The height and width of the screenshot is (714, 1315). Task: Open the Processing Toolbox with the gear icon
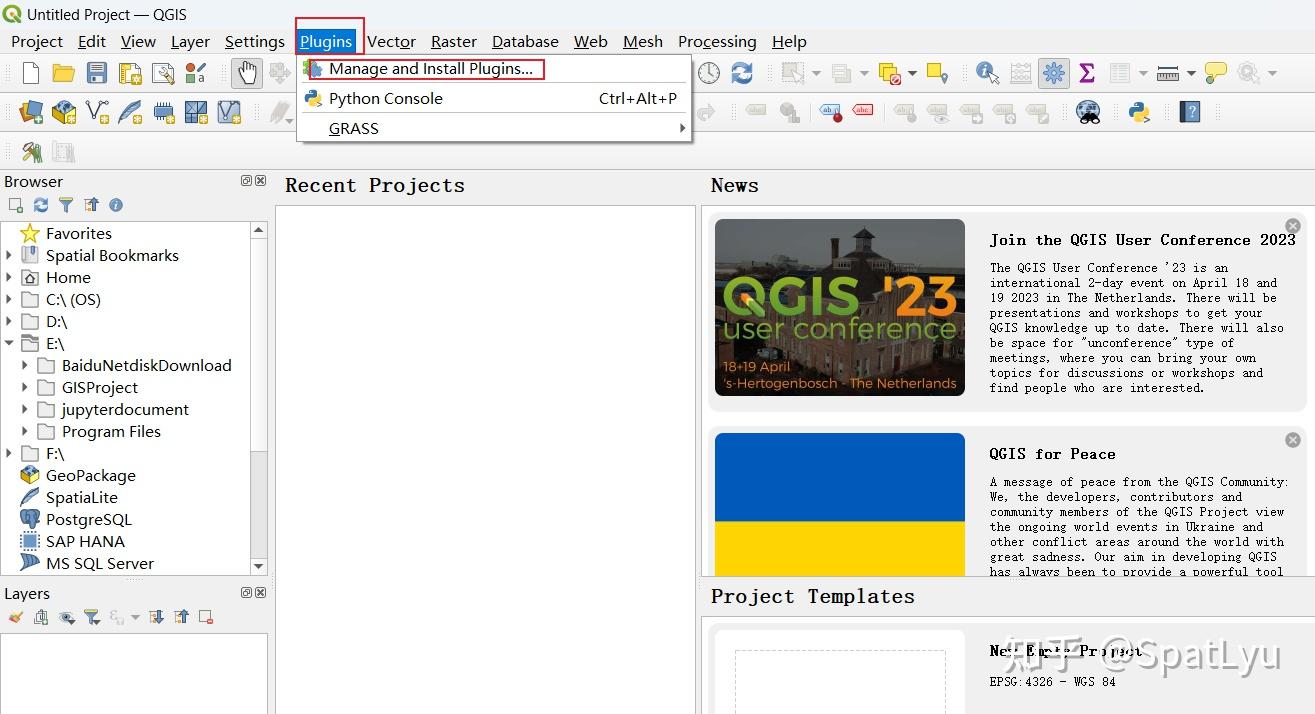1054,72
